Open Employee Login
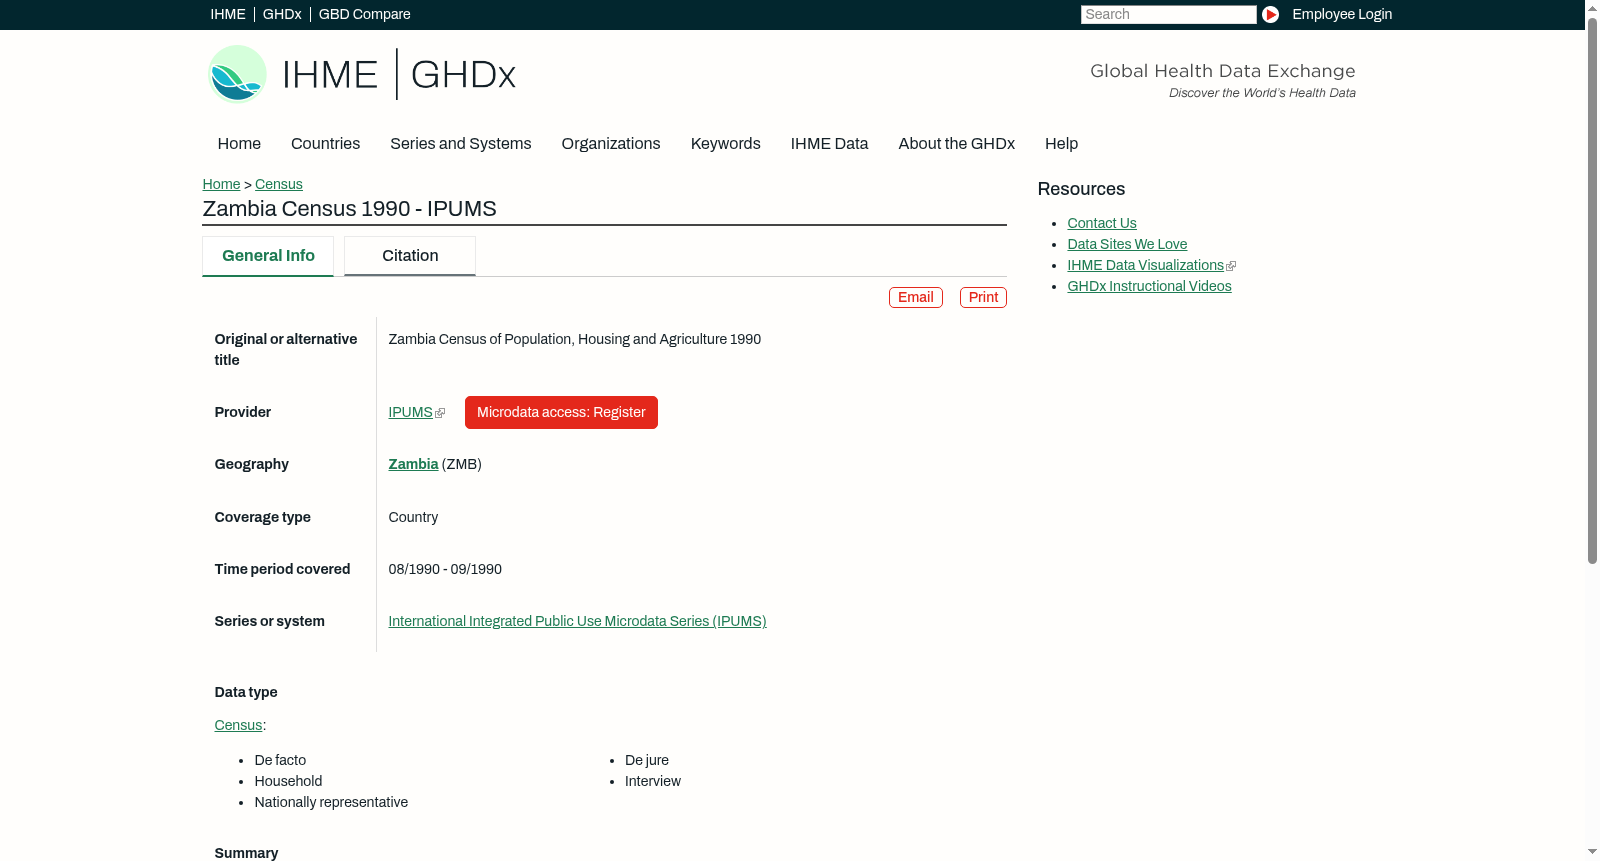This screenshot has height=861, width=1600. pyautogui.click(x=1342, y=14)
